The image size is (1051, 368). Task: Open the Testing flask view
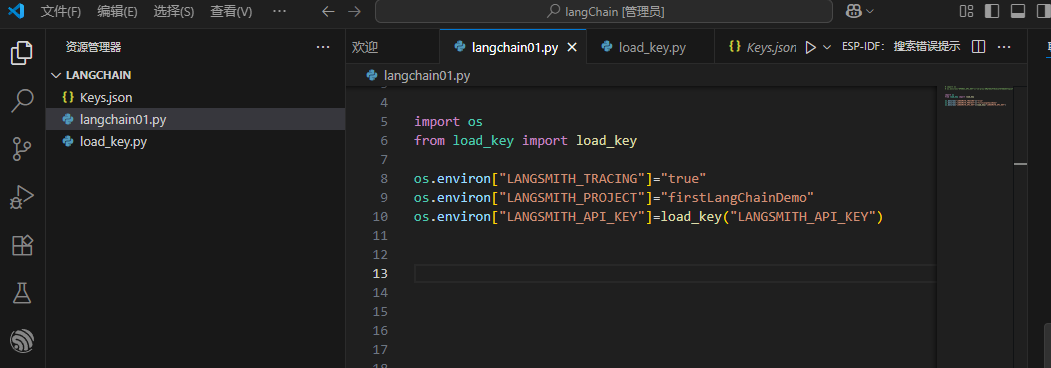(x=22, y=293)
